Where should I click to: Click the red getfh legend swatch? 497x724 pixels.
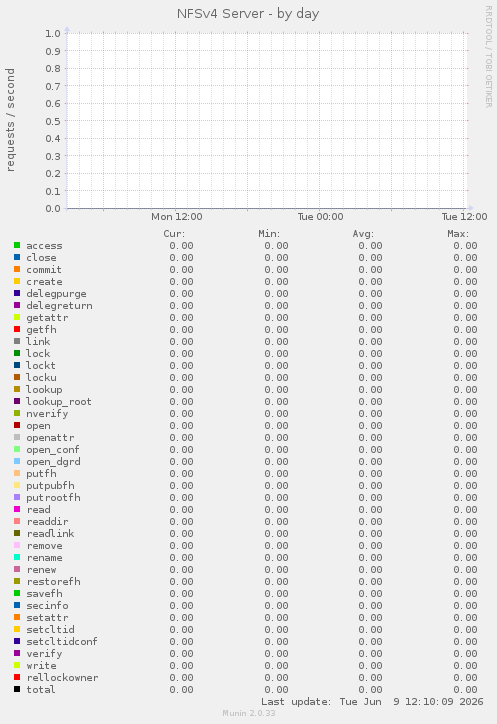coord(17,329)
